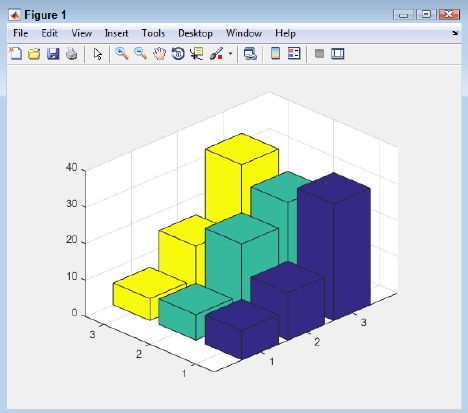Toggle the Edit Plot arrow tool

98,54
